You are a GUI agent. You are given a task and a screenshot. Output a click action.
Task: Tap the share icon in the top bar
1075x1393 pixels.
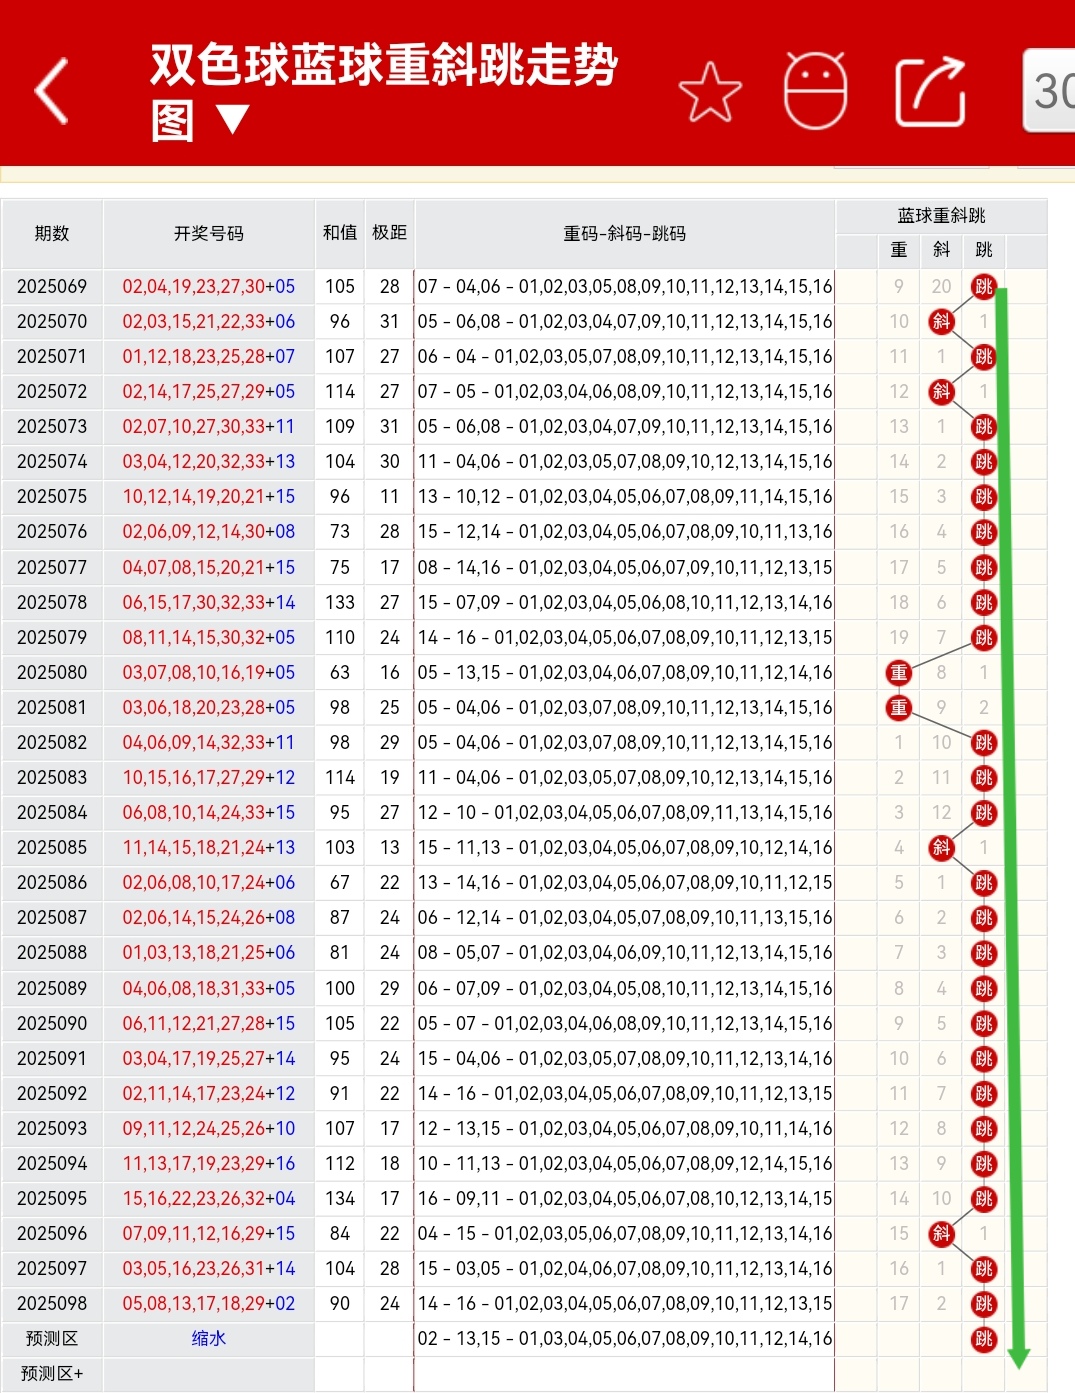click(929, 90)
